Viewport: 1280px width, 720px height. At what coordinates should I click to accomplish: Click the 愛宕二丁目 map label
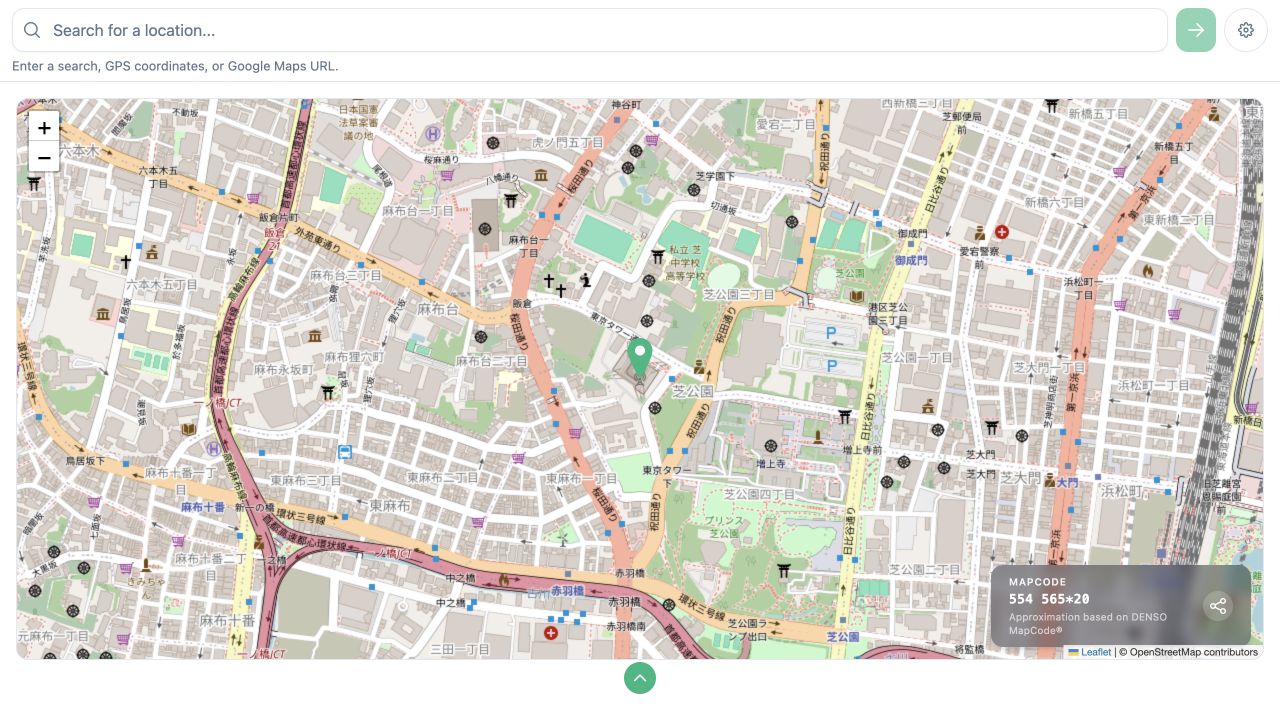786,125
